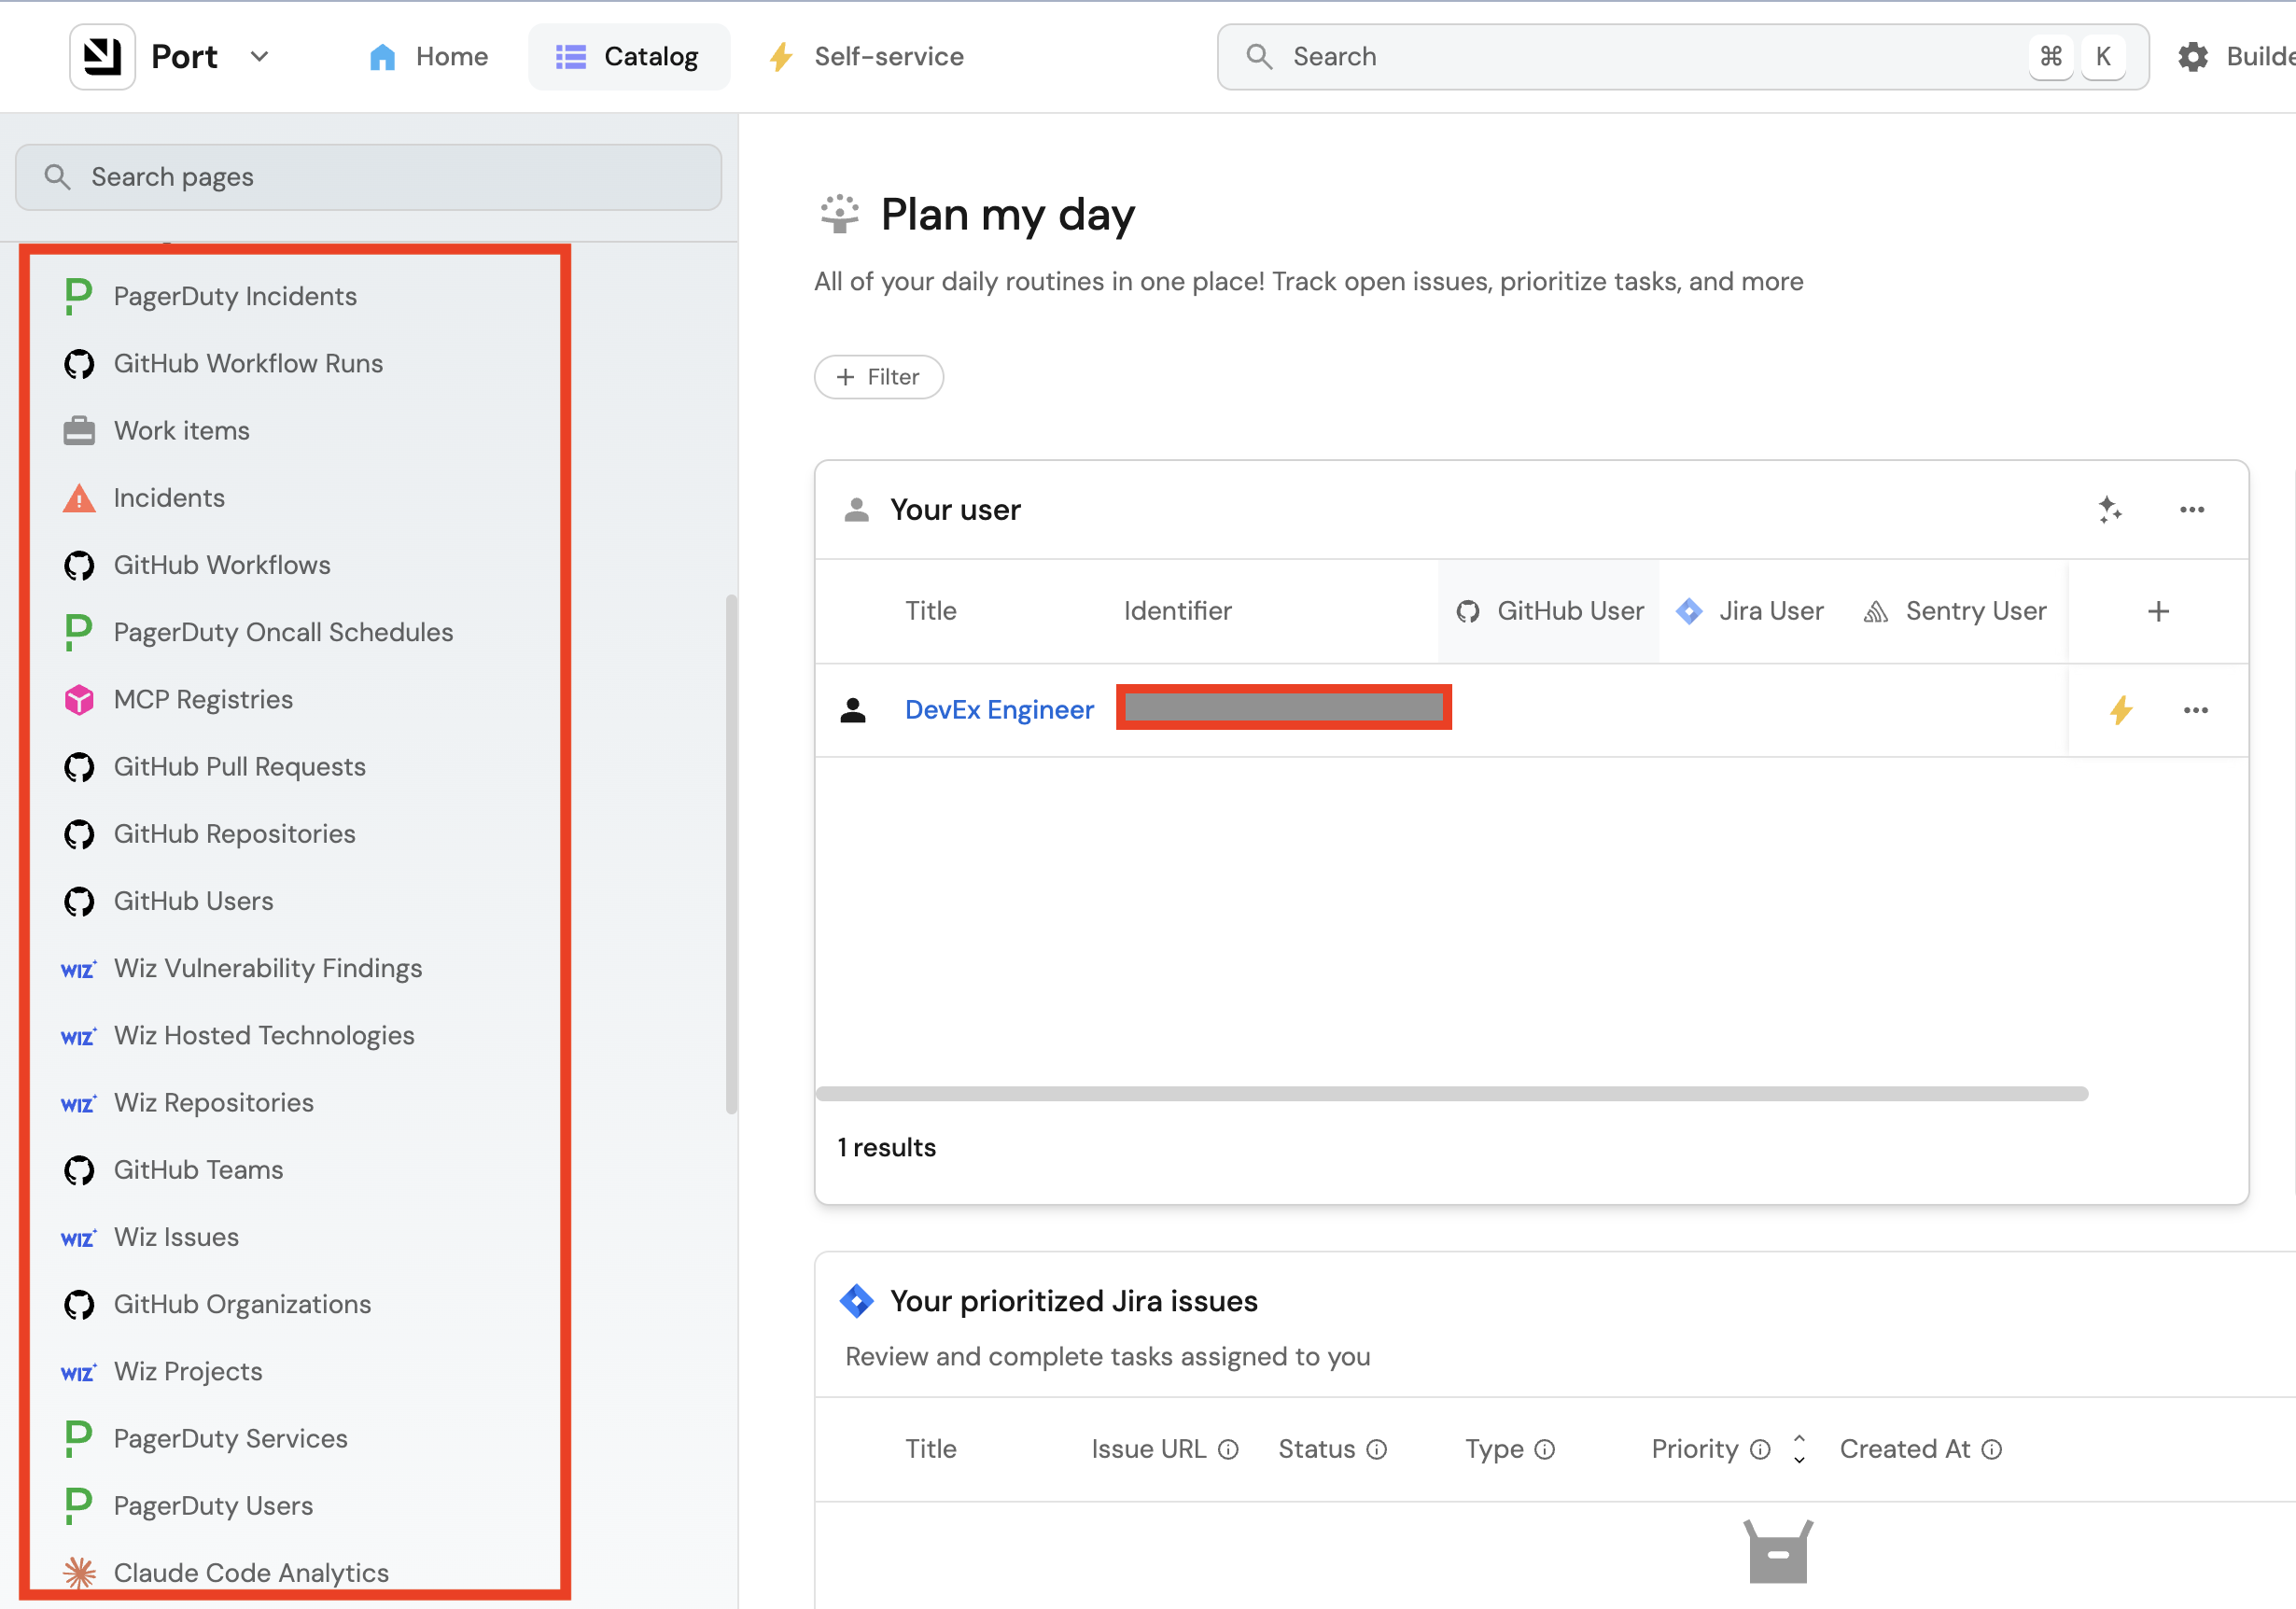Open Wiz Vulnerability Findings page

267,968
